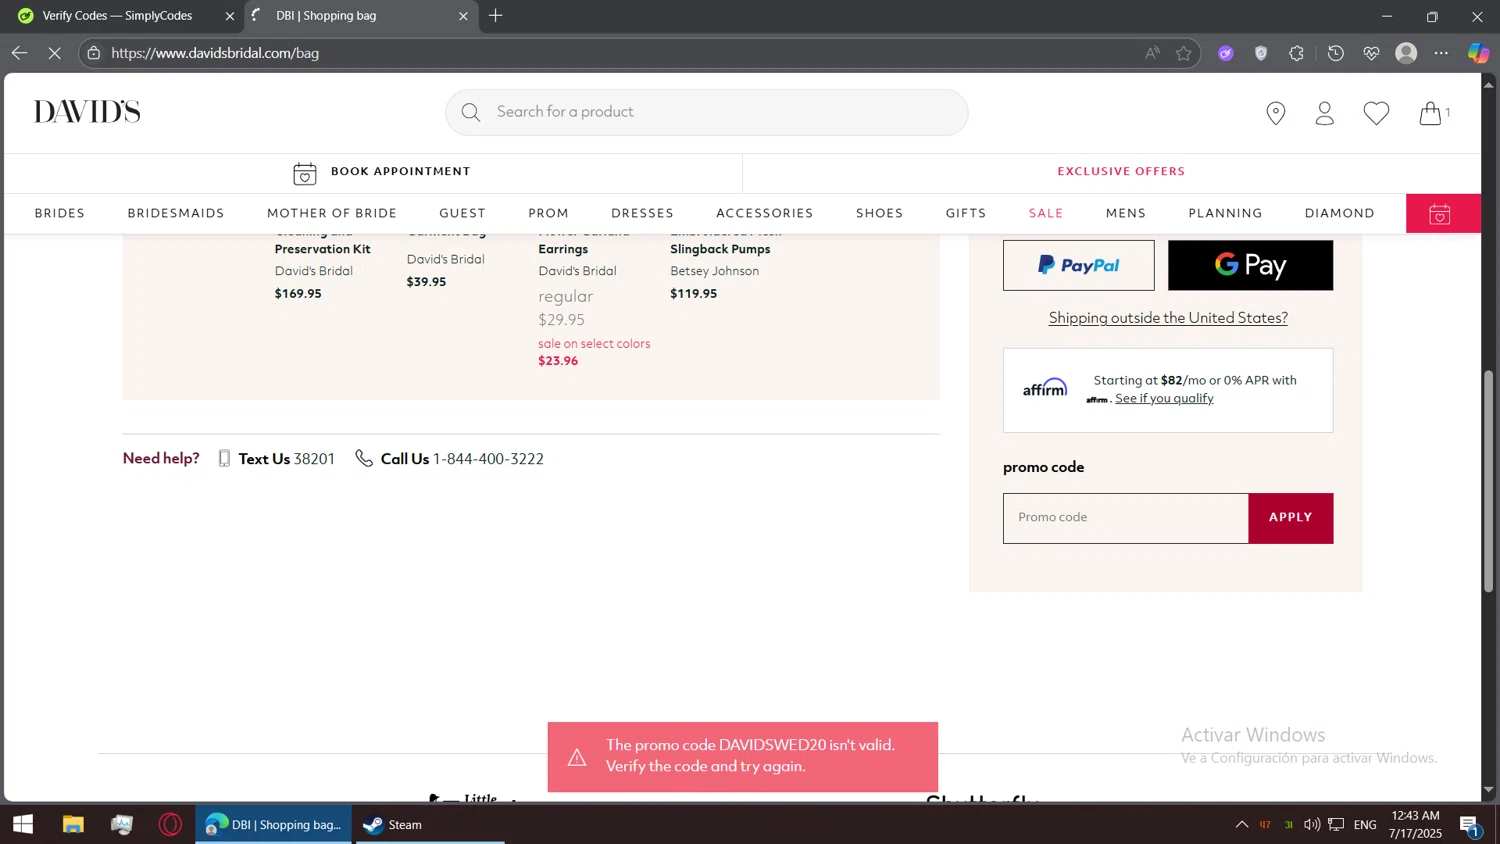
Task: Open notification center icon
Action: (1469, 825)
